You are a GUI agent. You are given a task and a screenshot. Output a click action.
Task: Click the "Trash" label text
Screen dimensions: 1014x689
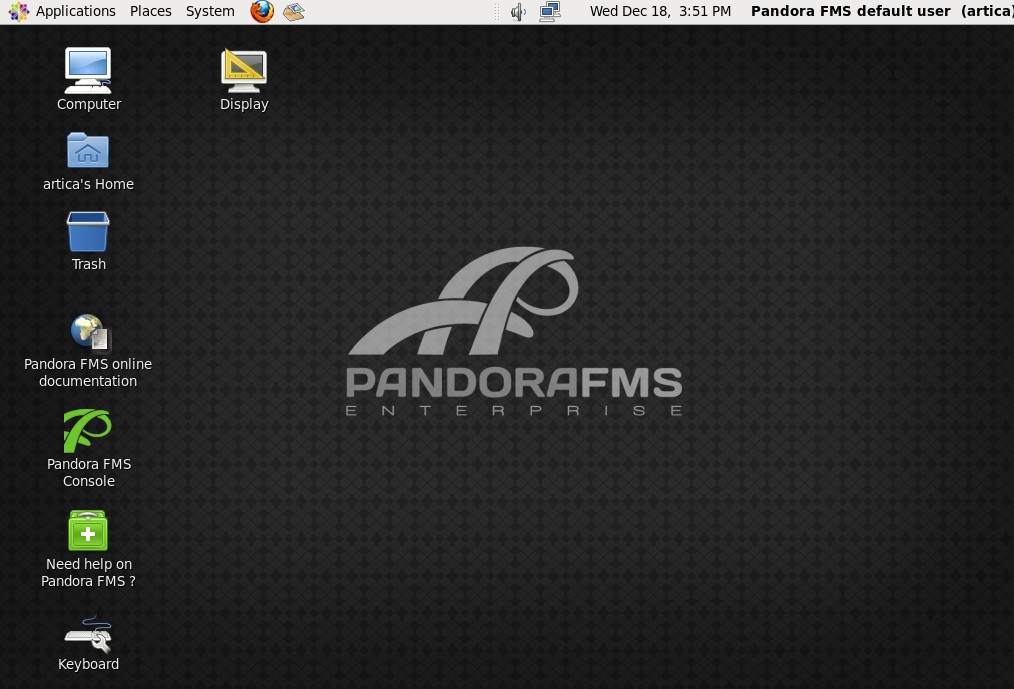pyautogui.click(x=89, y=264)
